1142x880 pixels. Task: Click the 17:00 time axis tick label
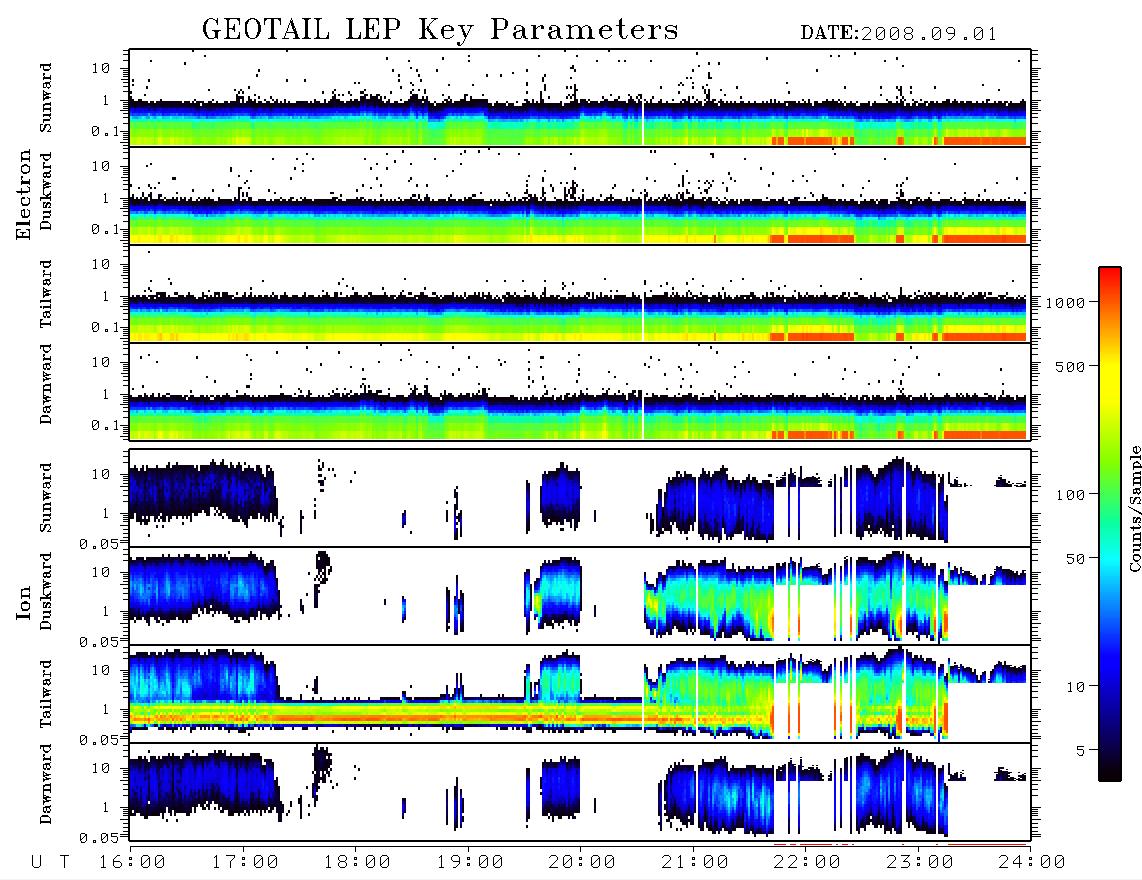245,862
